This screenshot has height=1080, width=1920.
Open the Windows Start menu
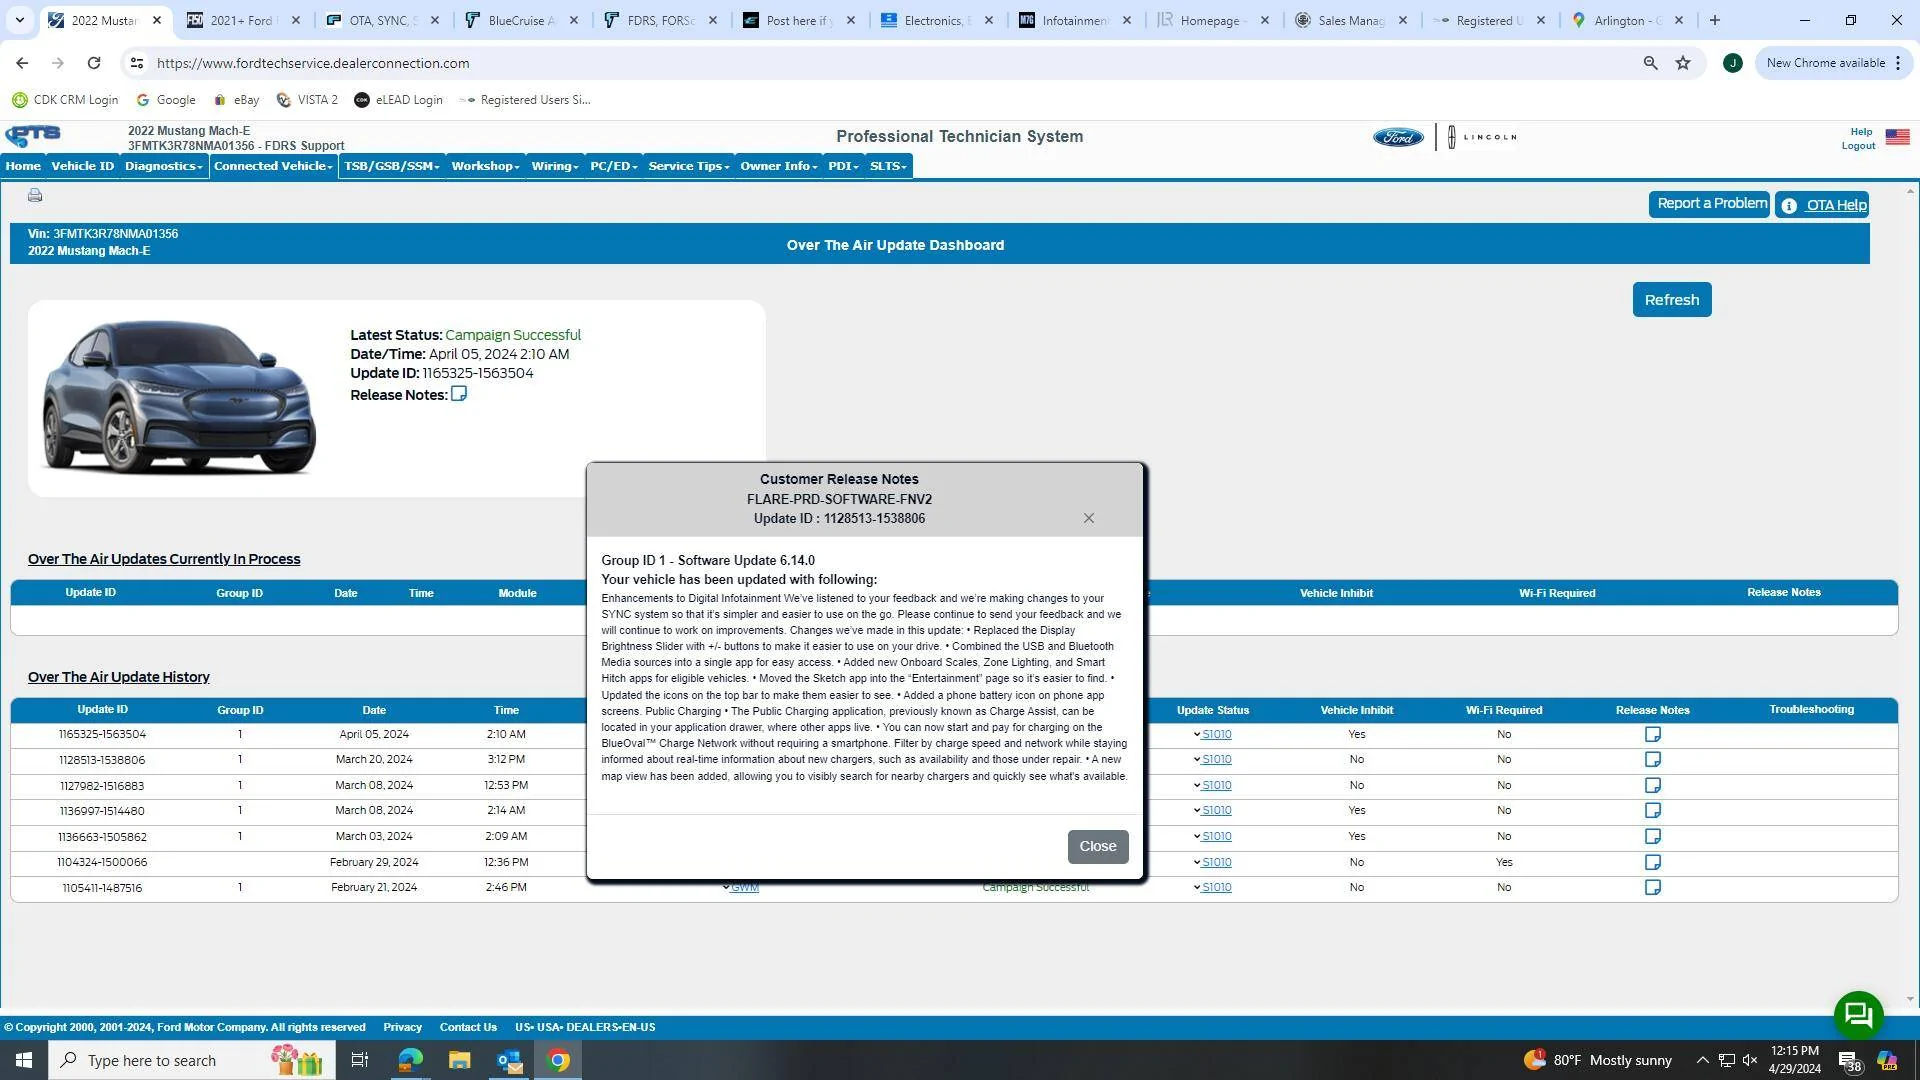(24, 1060)
